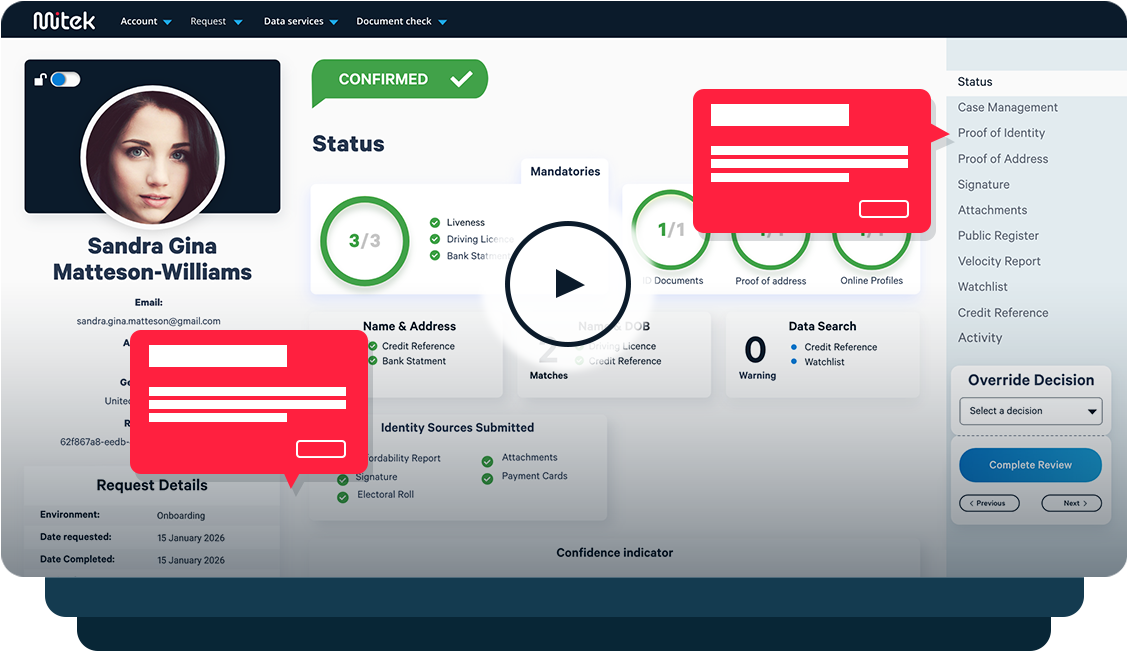Click the check icon next to Electoral Roll
Viewport: 1128px width, 651px height.
pyautogui.click(x=342, y=497)
